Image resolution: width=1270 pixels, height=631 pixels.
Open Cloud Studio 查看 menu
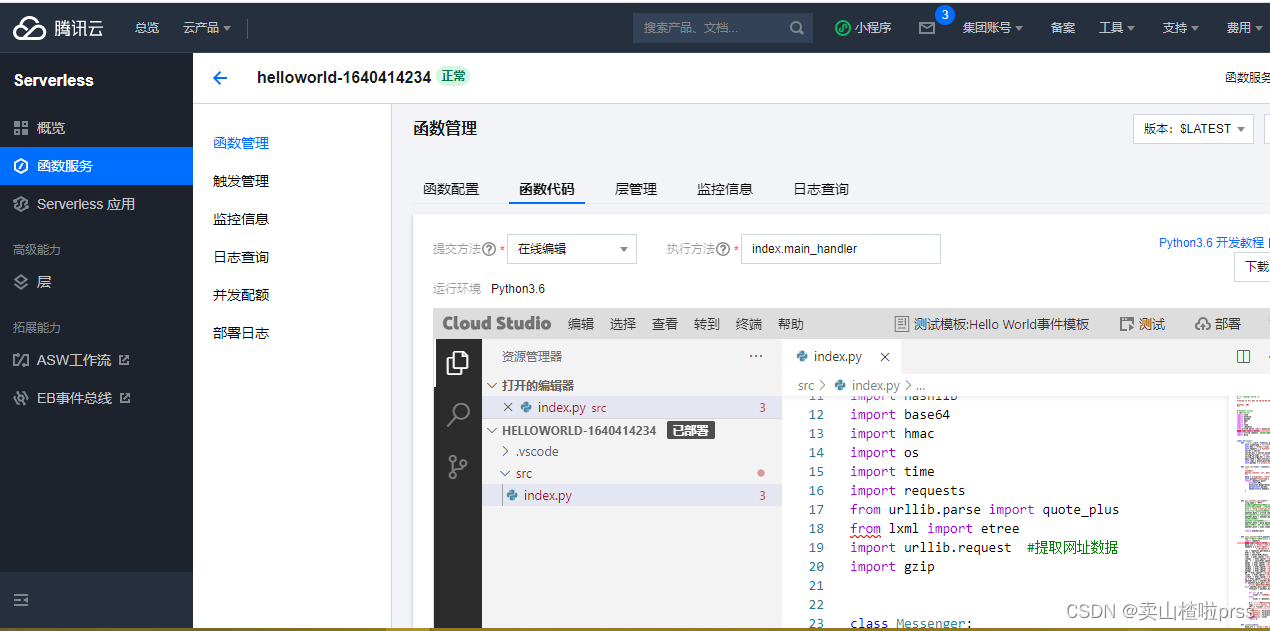pyautogui.click(x=665, y=324)
